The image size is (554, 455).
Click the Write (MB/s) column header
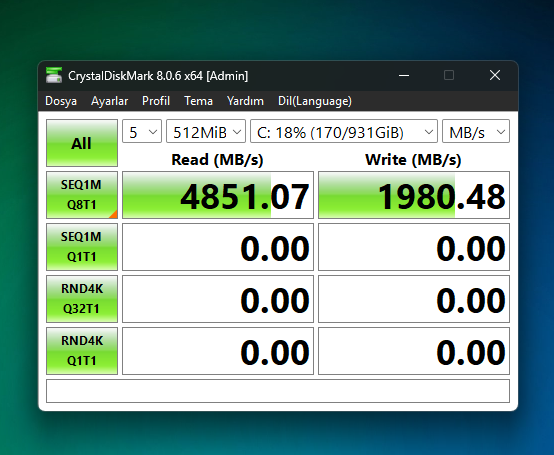pyautogui.click(x=413, y=160)
